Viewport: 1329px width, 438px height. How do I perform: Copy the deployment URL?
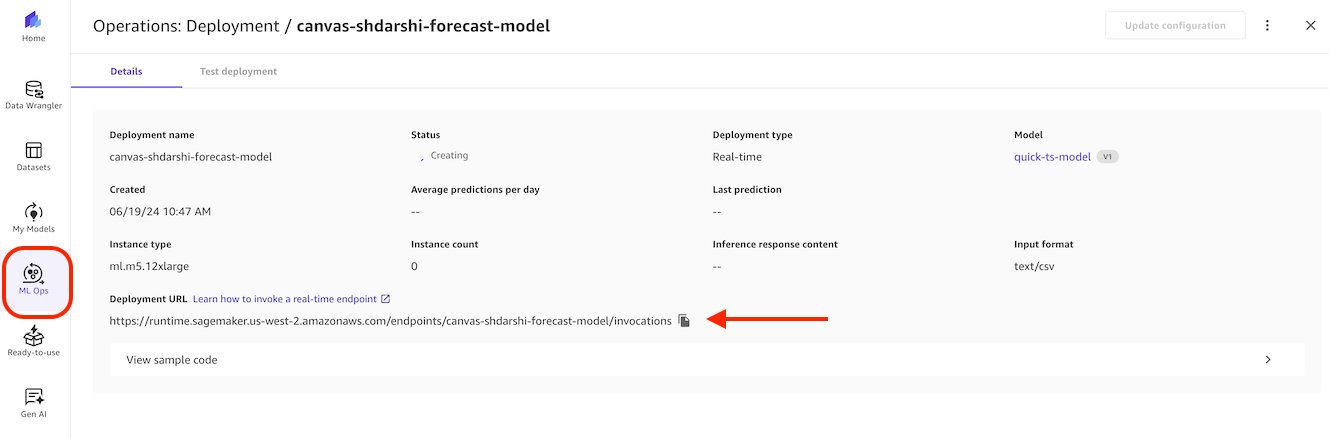(x=684, y=321)
